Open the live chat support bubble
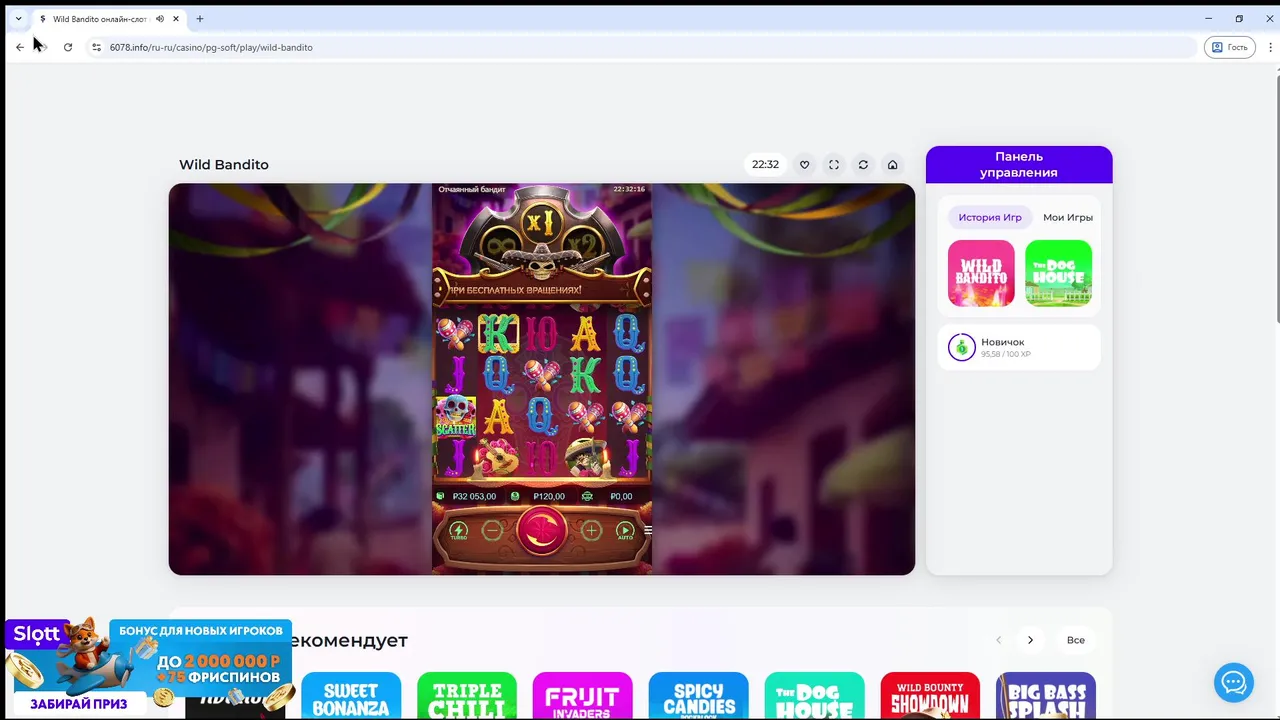Viewport: 1280px width, 720px height. pos(1234,683)
